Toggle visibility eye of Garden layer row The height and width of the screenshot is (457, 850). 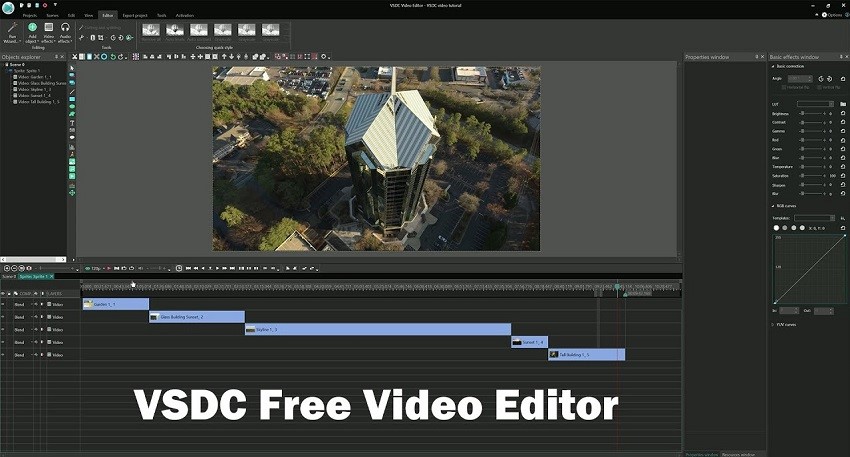pyautogui.click(x=3, y=305)
